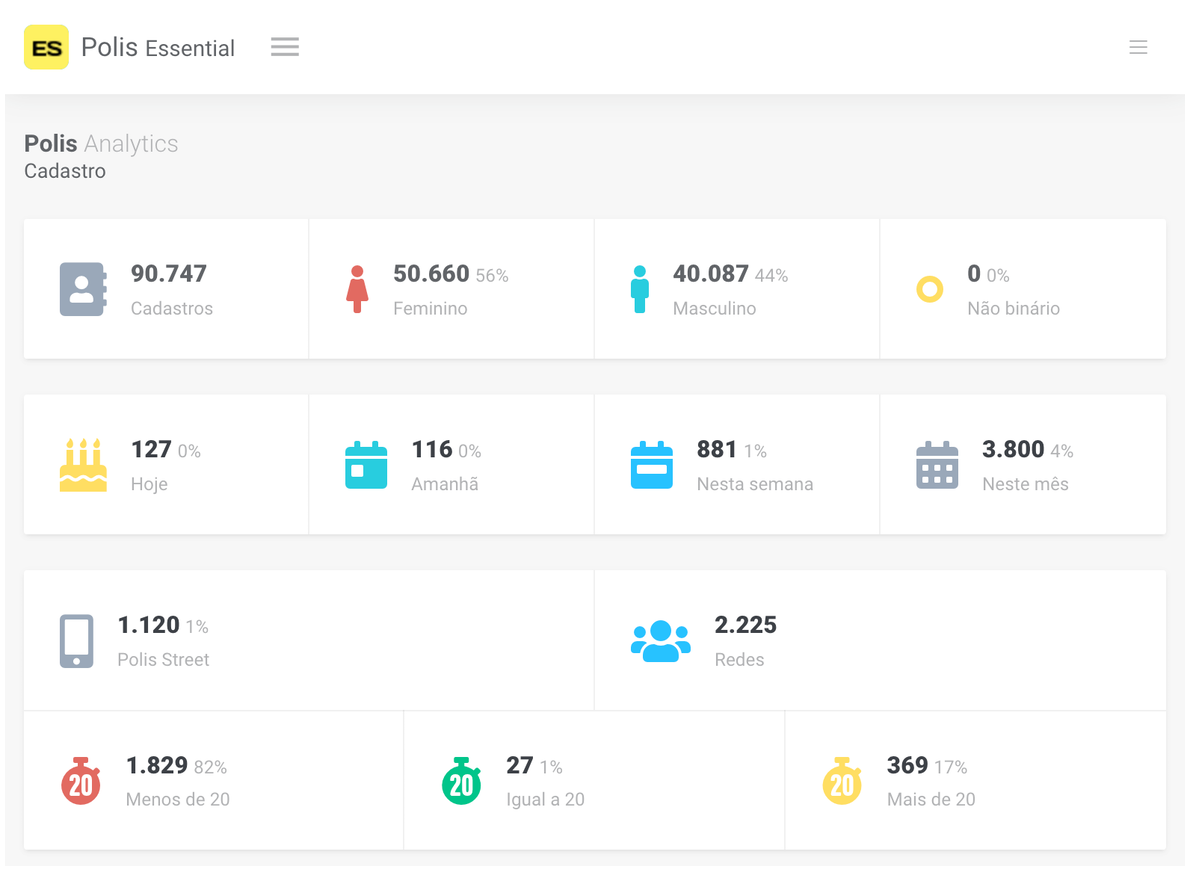Click the Polis Essential title text

tap(158, 48)
